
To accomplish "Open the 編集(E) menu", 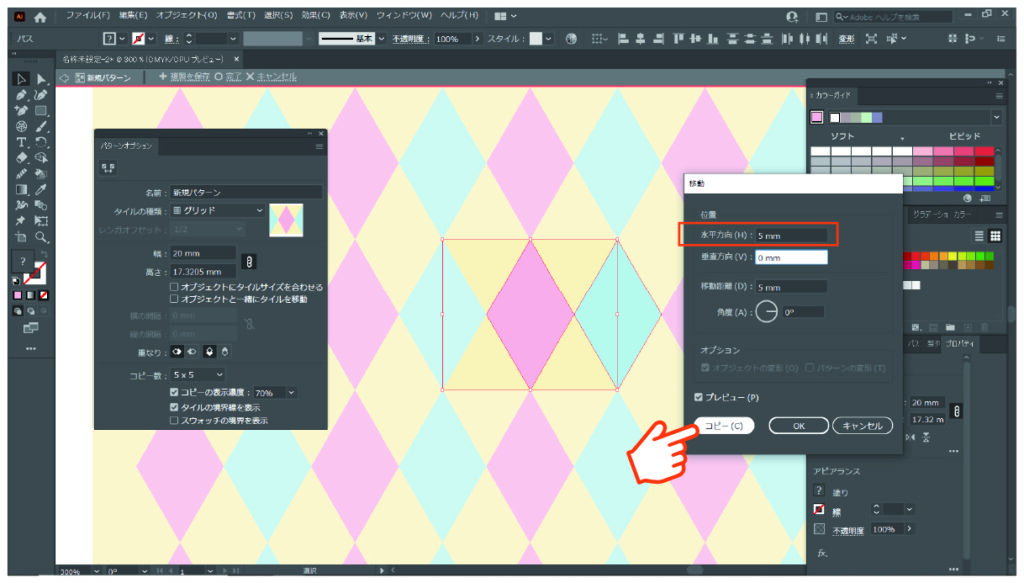I will [133, 15].
